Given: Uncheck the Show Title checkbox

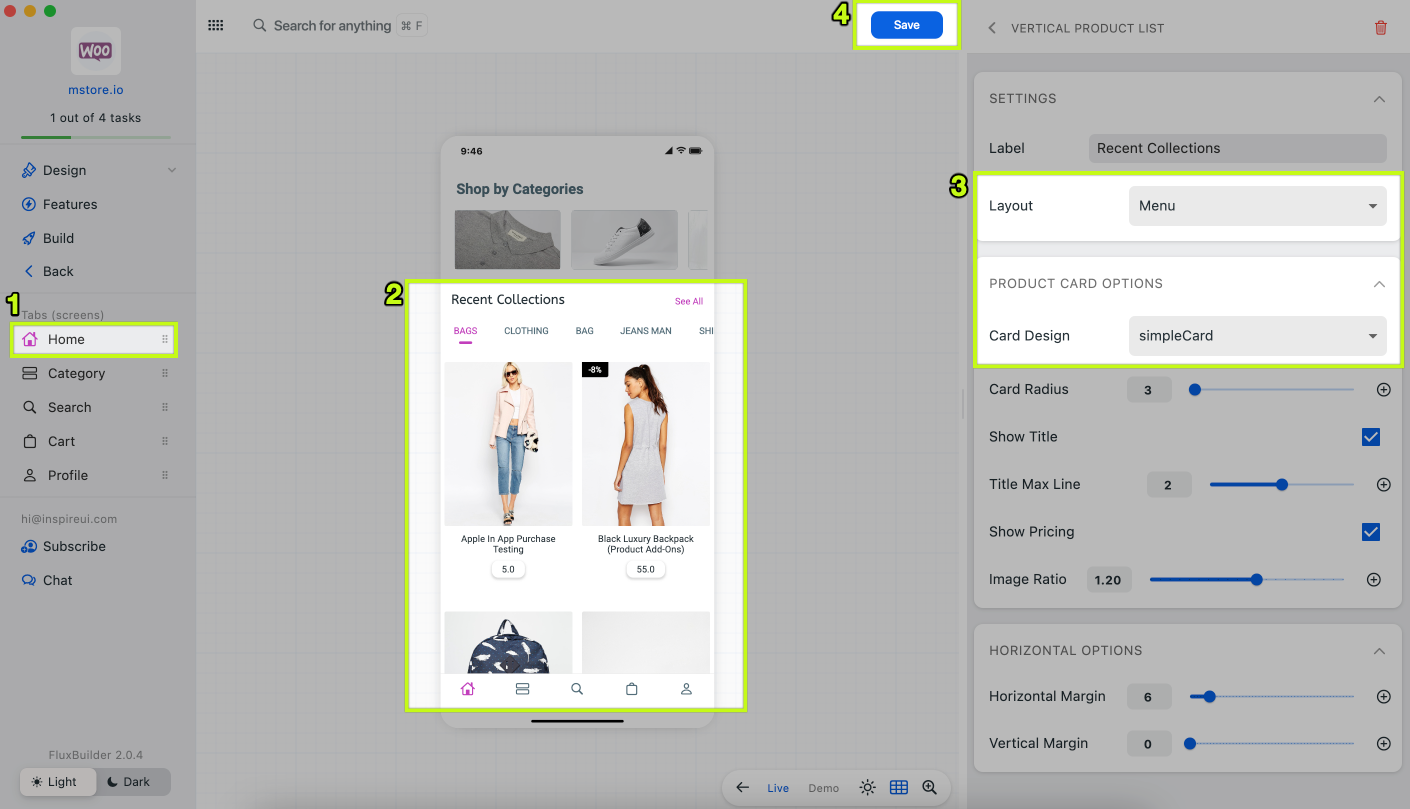Looking at the screenshot, I should pyautogui.click(x=1371, y=437).
